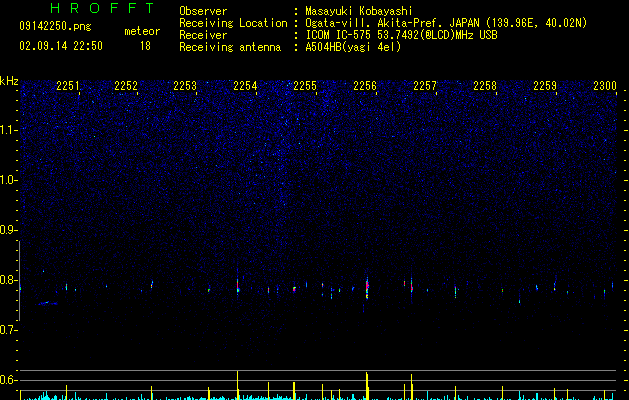Image resolution: width=629 pixels, height=400 pixels.
Task: Click the 2255 time marker
Action: 305,86
